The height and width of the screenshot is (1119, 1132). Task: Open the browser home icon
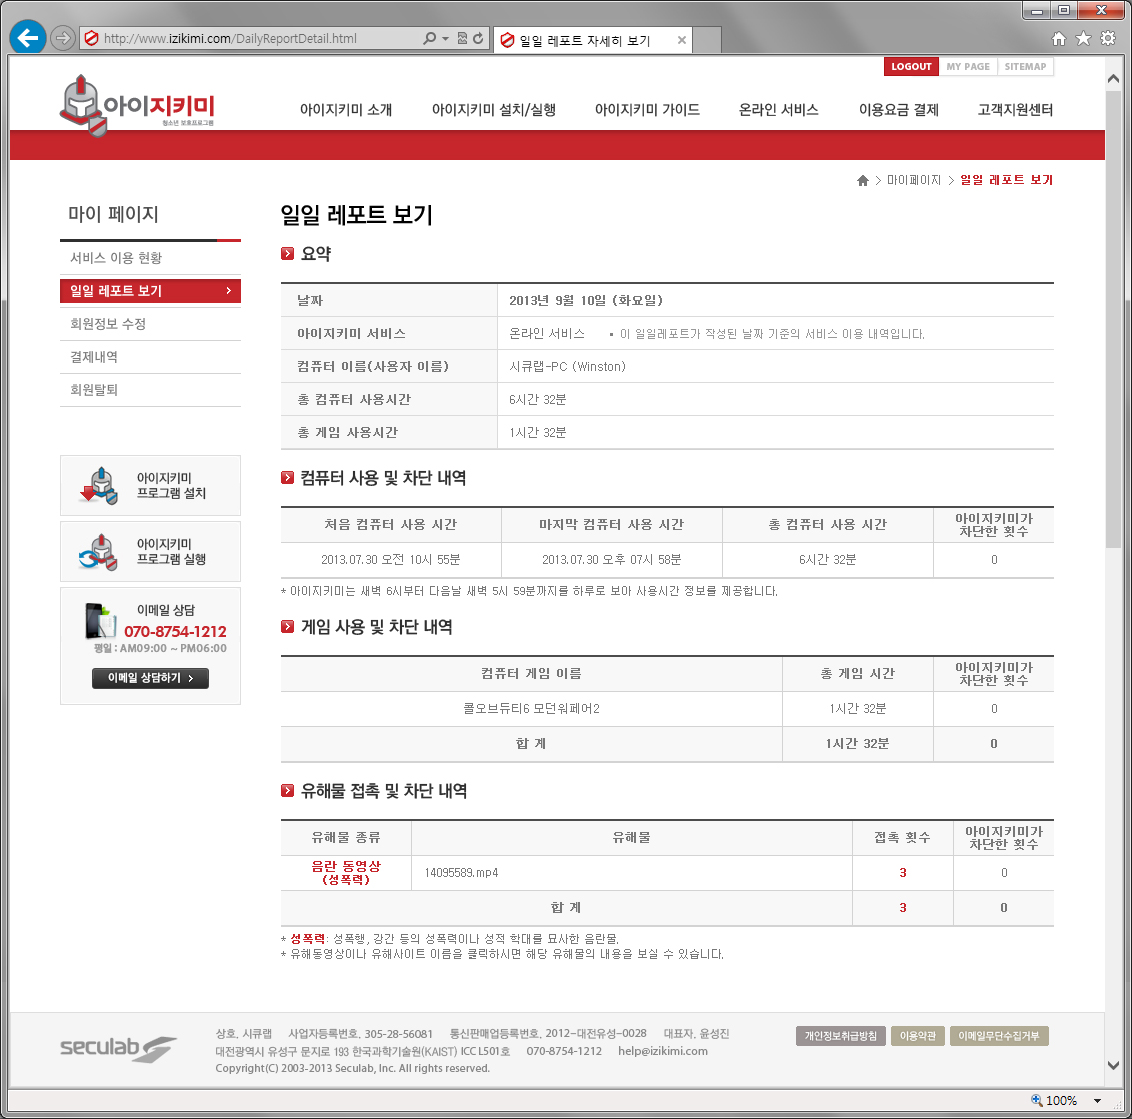[x=1059, y=39]
